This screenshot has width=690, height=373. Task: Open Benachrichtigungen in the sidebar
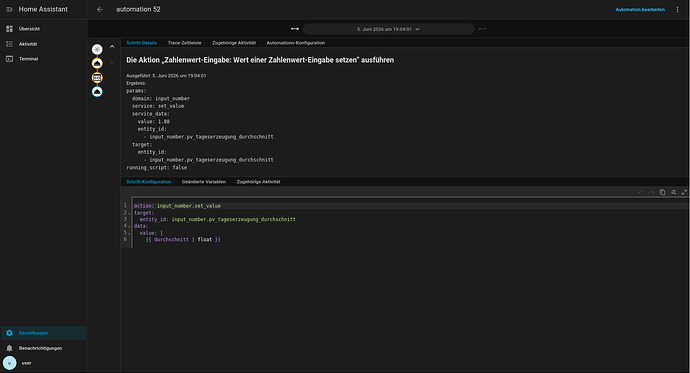[40, 348]
